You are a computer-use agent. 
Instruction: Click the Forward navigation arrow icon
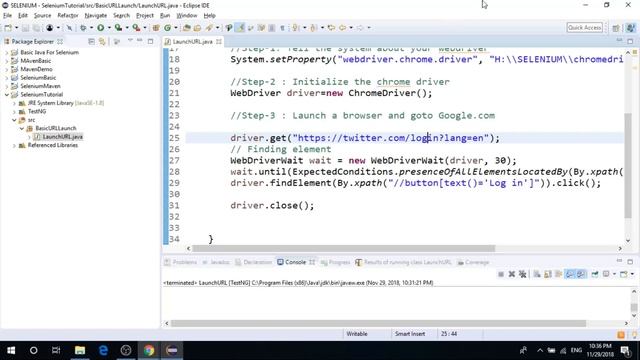[360, 28]
